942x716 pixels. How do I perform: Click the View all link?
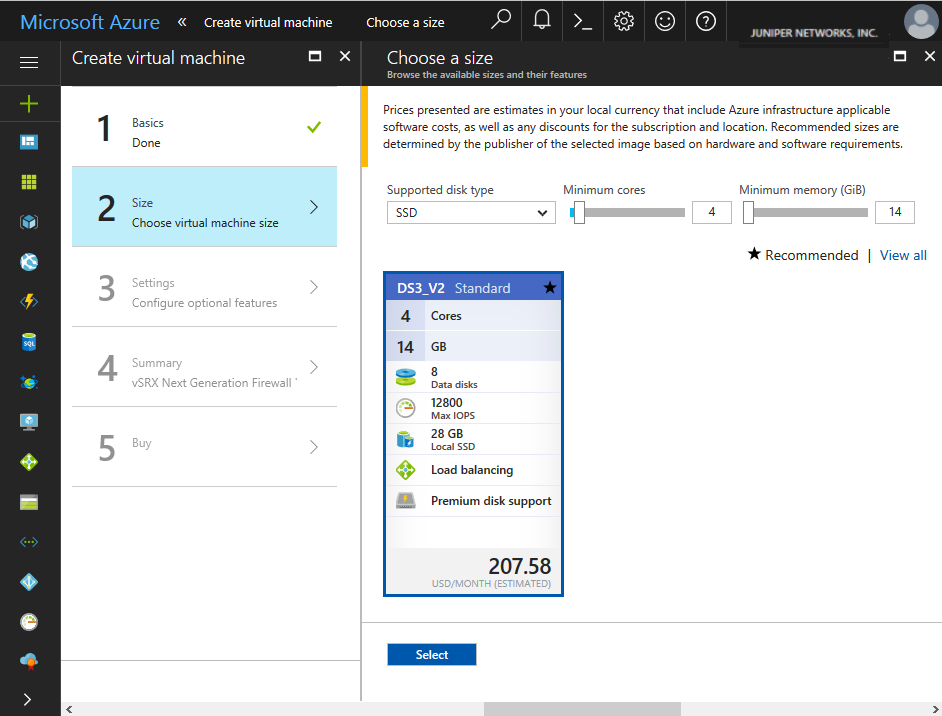(x=903, y=255)
